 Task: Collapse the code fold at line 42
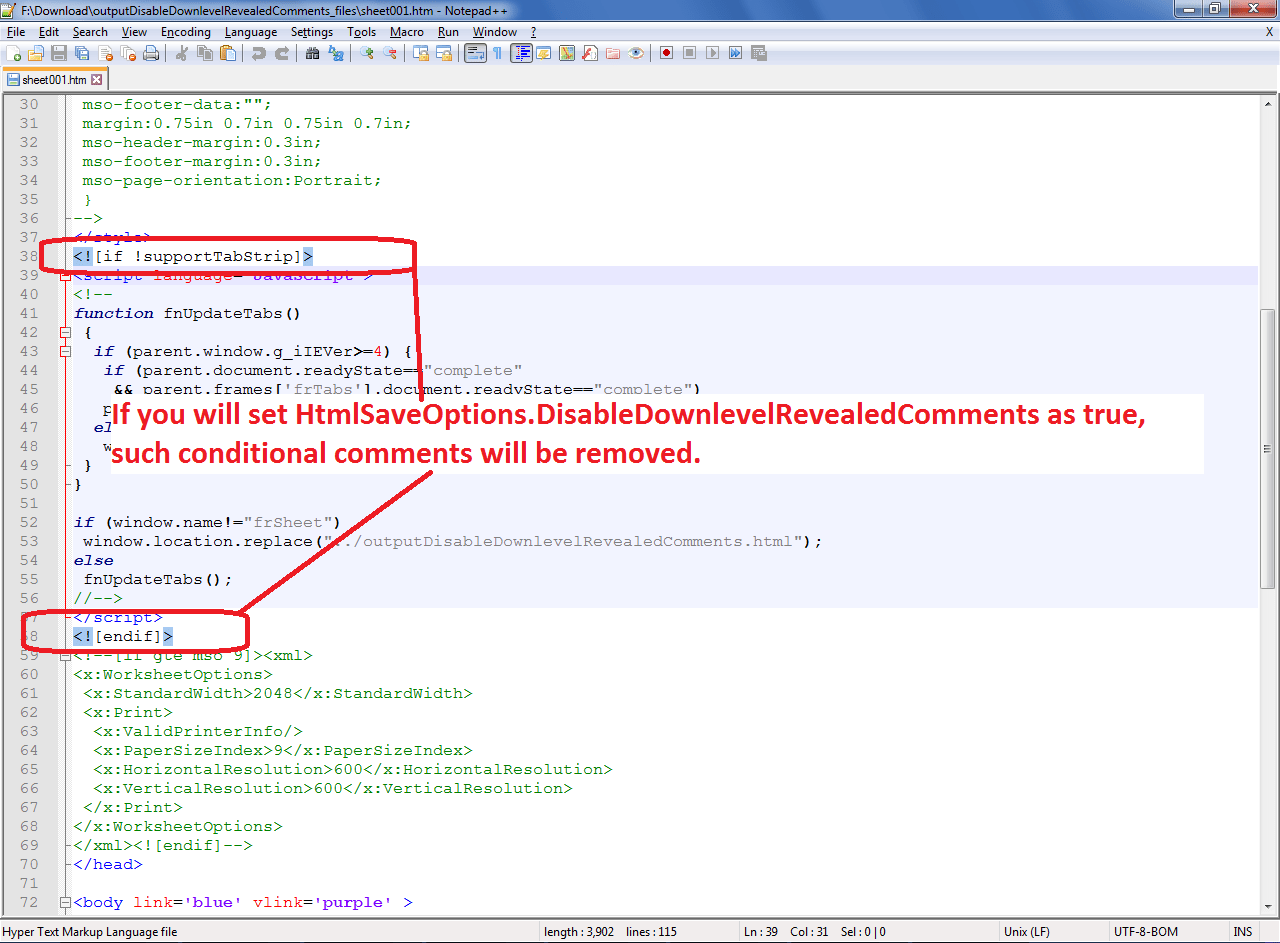64,332
